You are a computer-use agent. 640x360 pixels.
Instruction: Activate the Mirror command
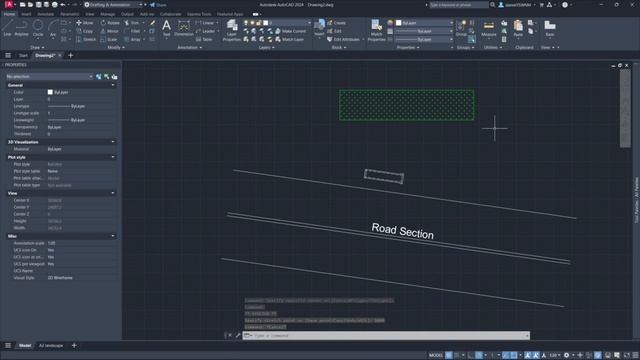click(x=109, y=31)
